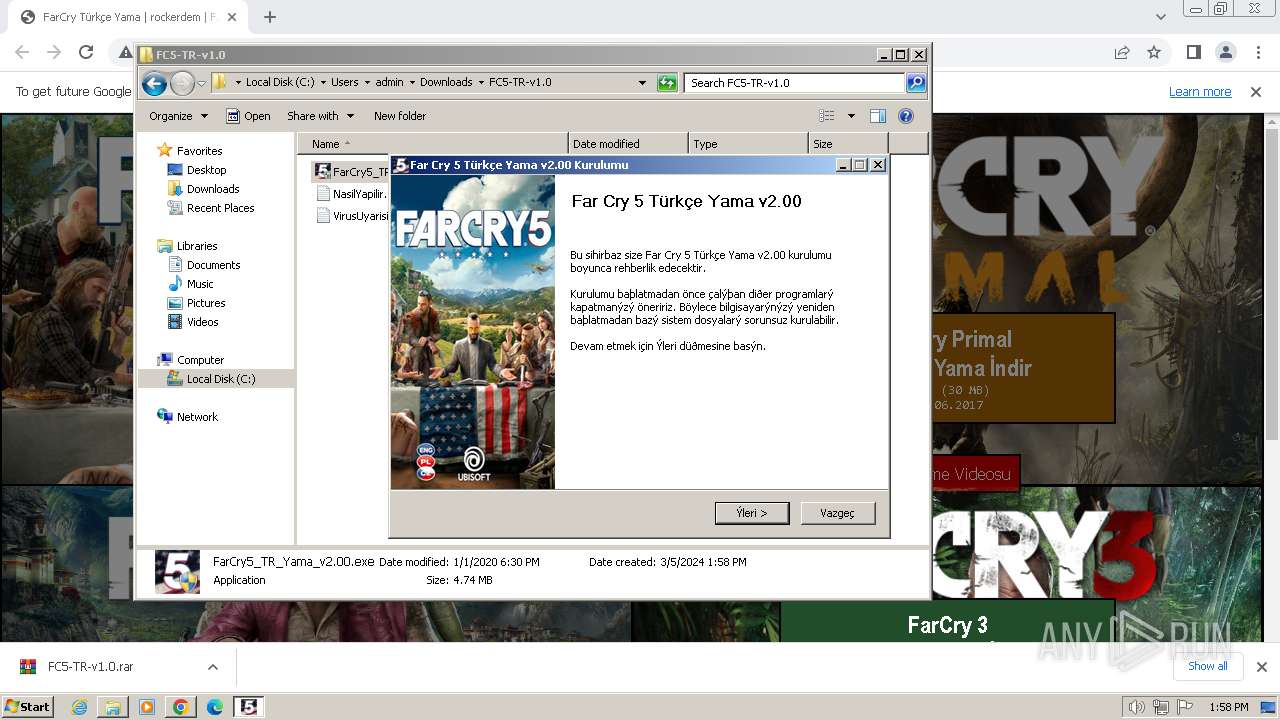Open the Organize dropdown menu
Viewport: 1280px width, 720px height.
click(x=179, y=116)
